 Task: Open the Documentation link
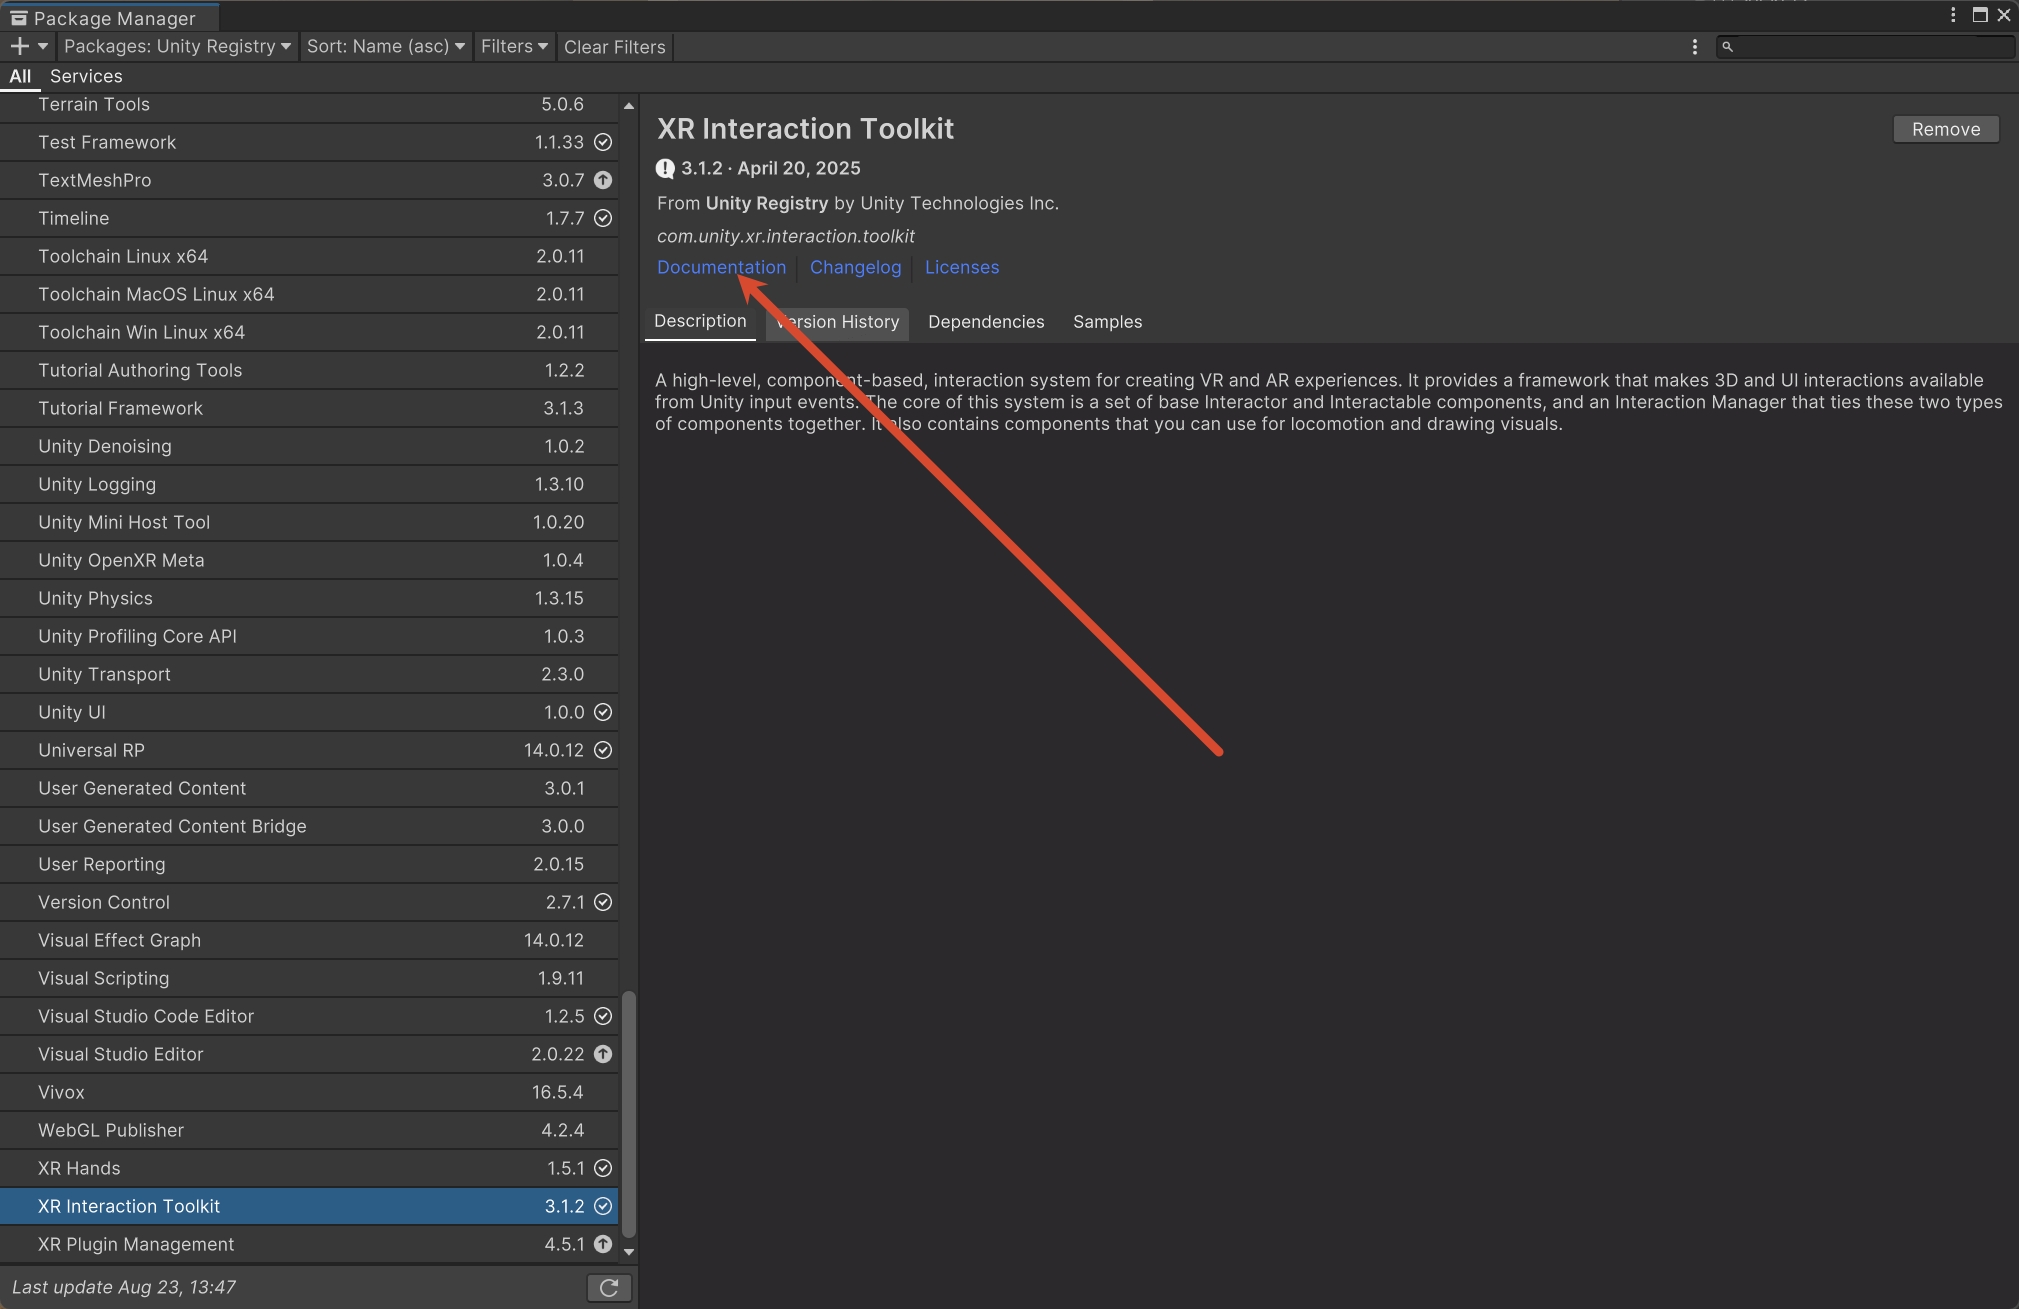click(x=721, y=267)
